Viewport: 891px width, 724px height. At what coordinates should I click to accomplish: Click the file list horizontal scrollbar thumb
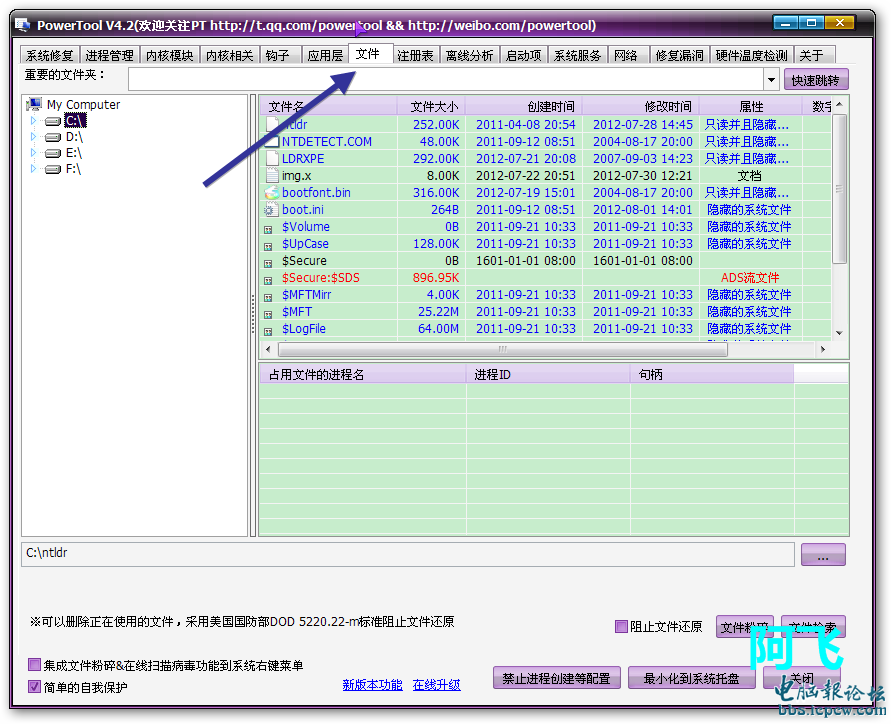[x=503, y=349]
